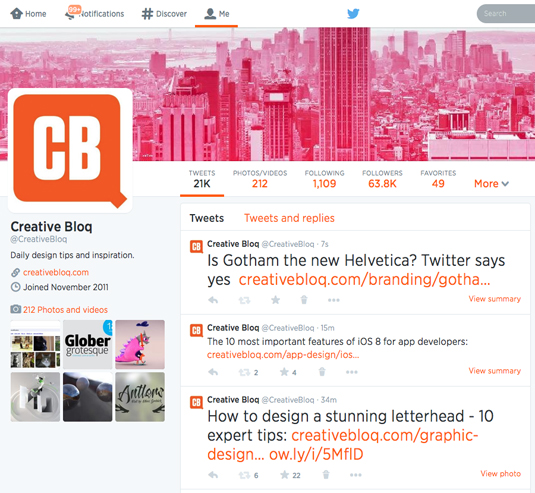This screenshot has height=493, width=535.
Task: View the Following 1,109 list
Action: point(324,179)
